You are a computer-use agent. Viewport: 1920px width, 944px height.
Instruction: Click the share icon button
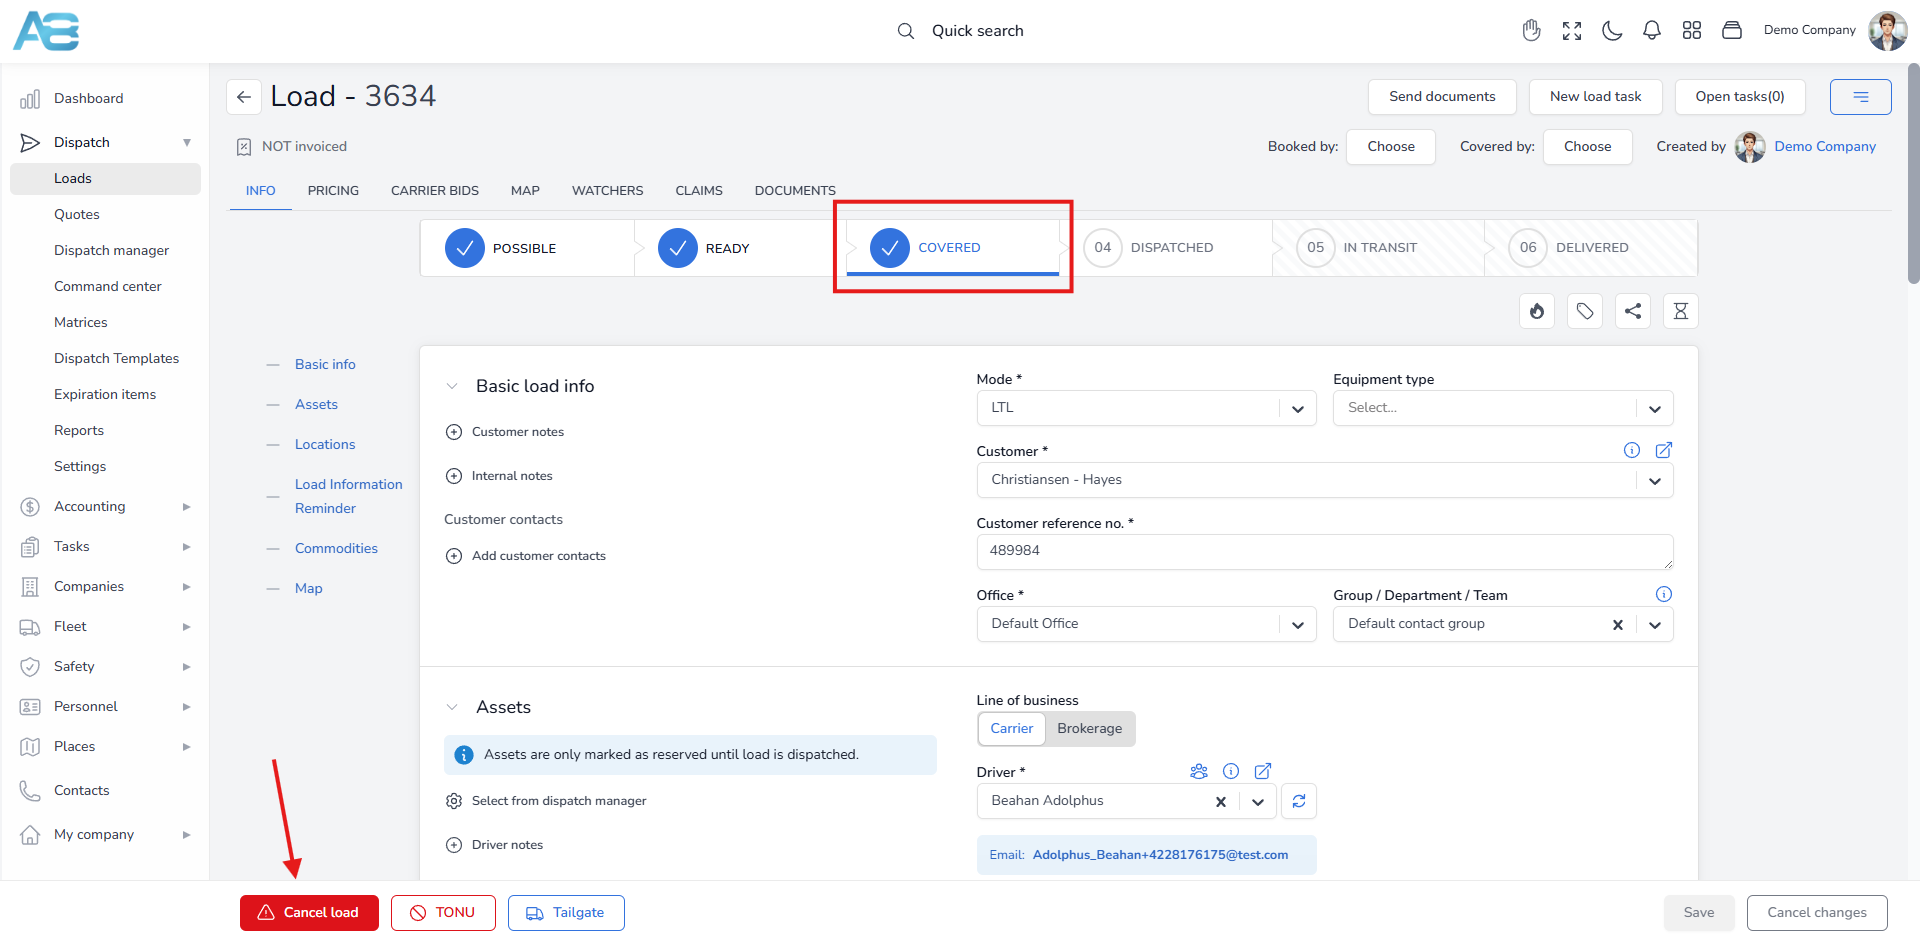[x=1633, y=311]
